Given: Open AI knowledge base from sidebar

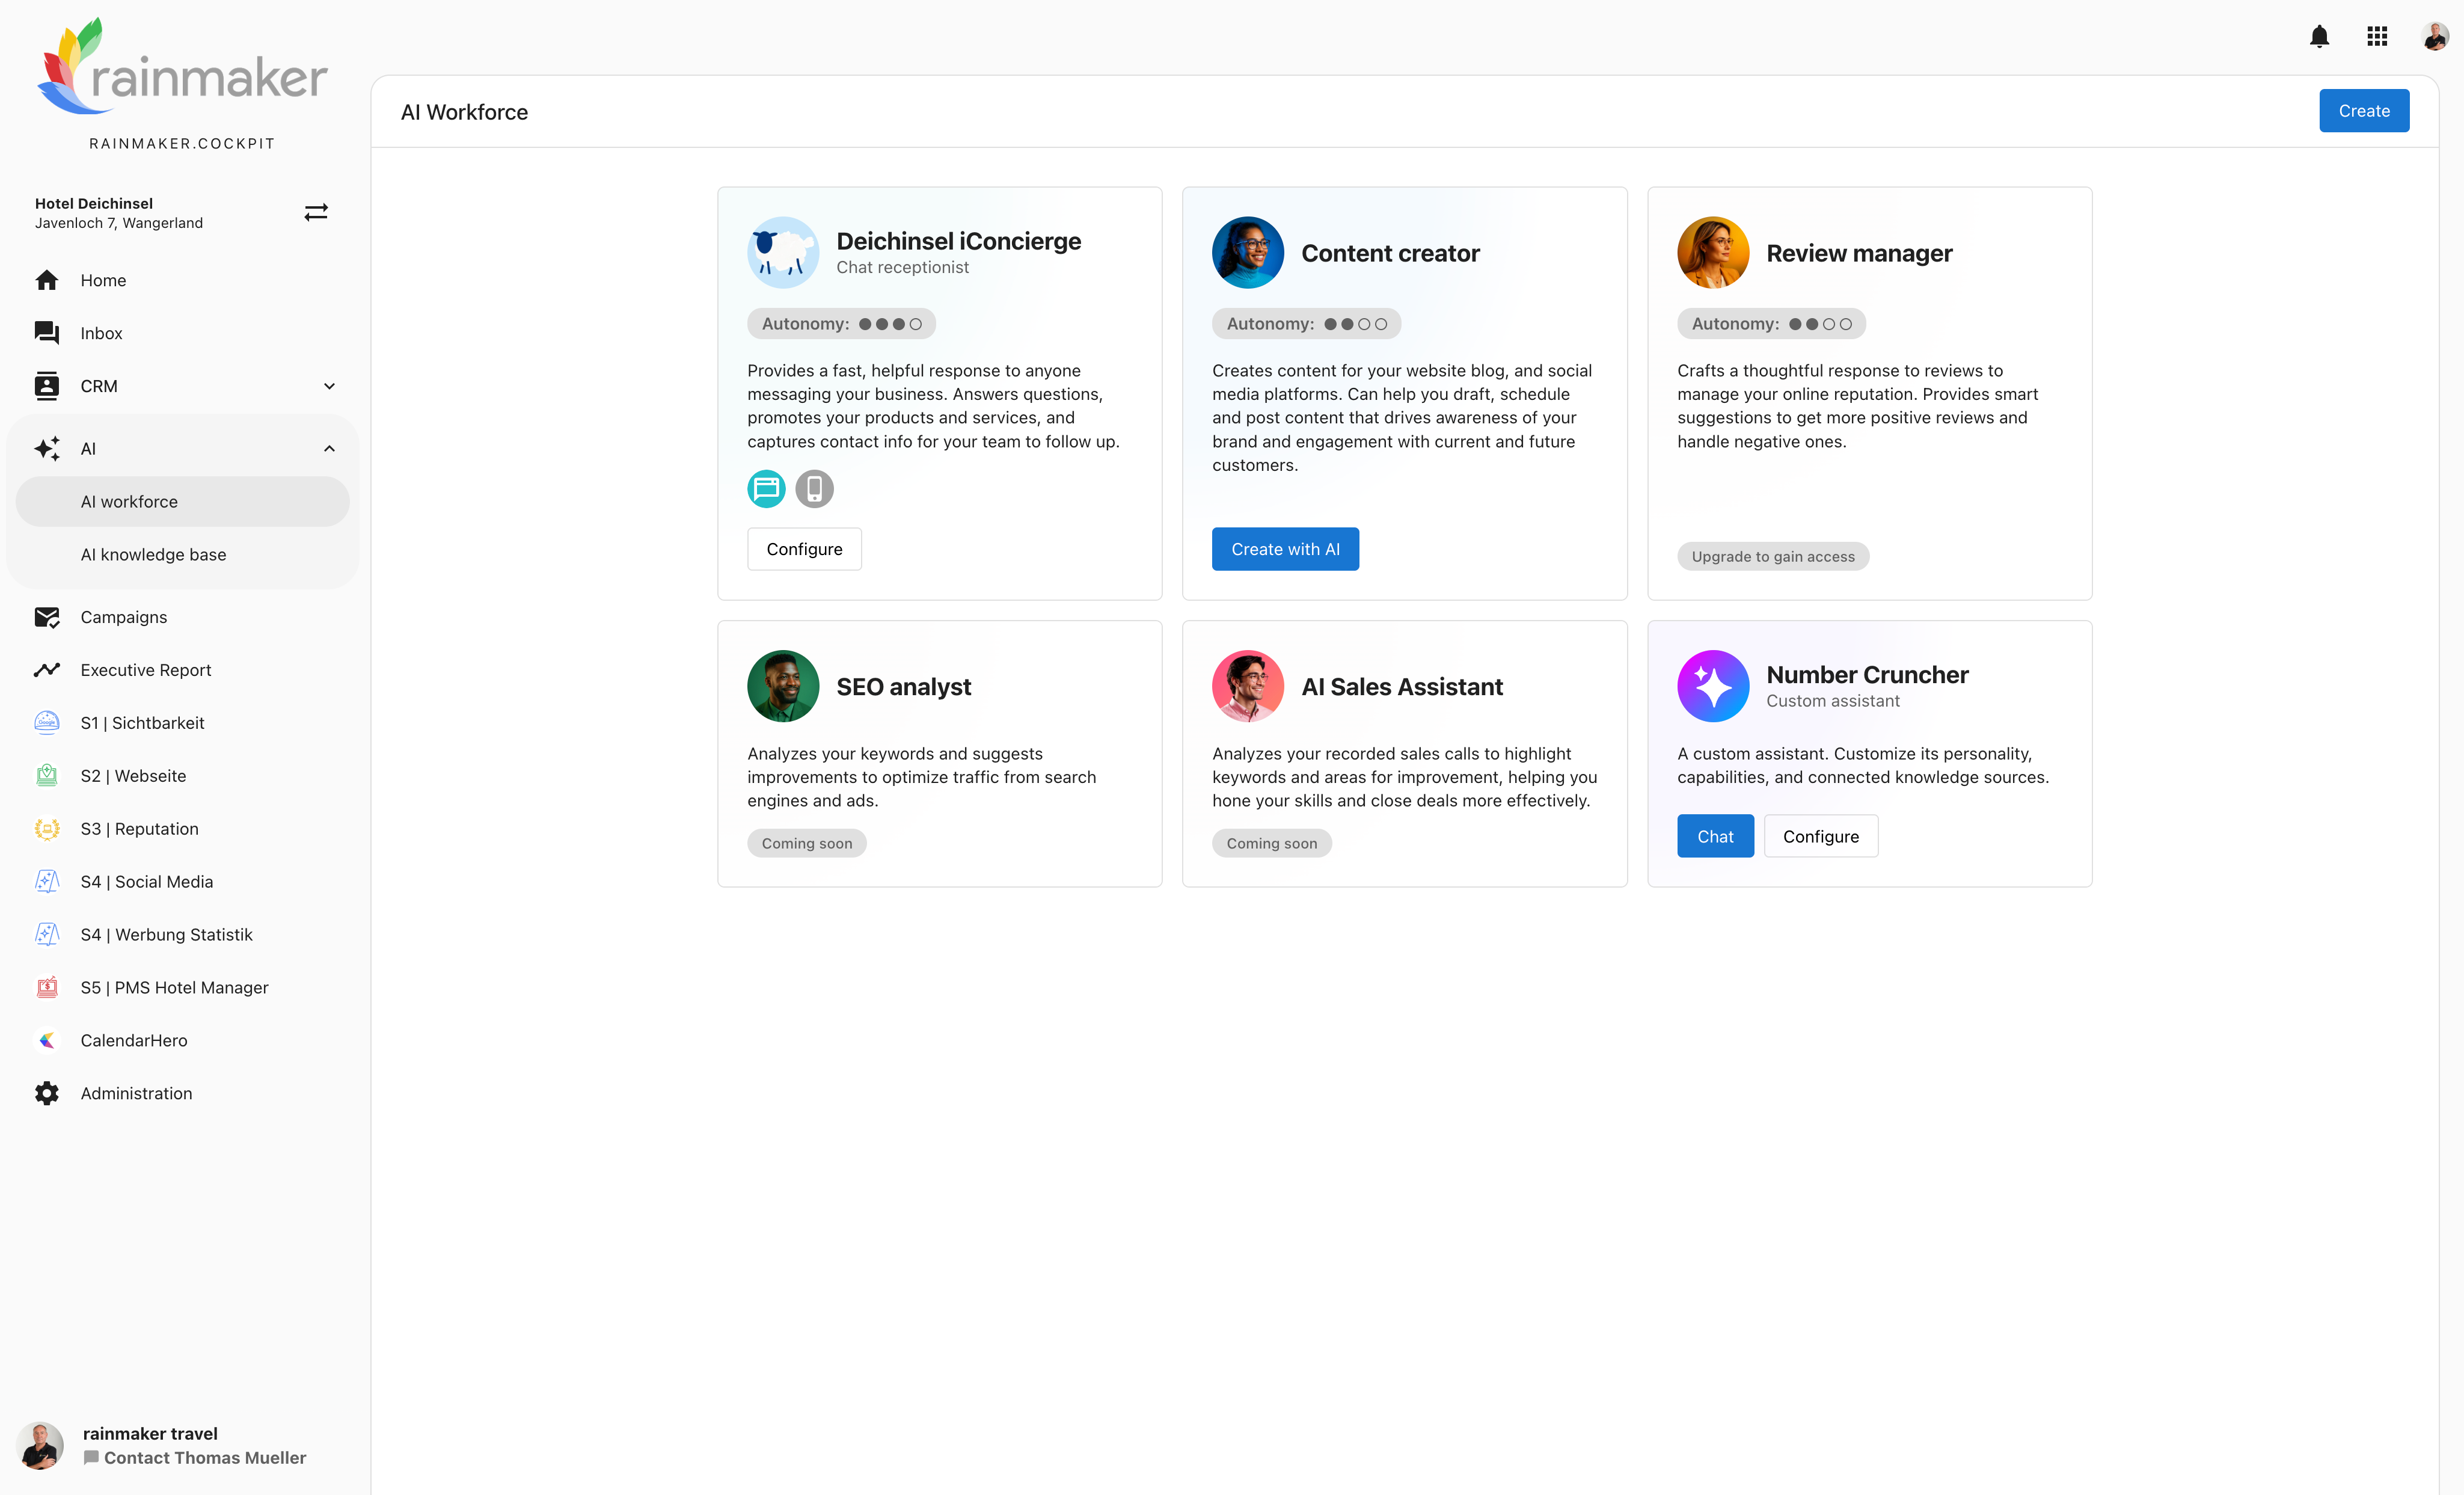Looking at the screenshot, I should (x=153, y=554).
